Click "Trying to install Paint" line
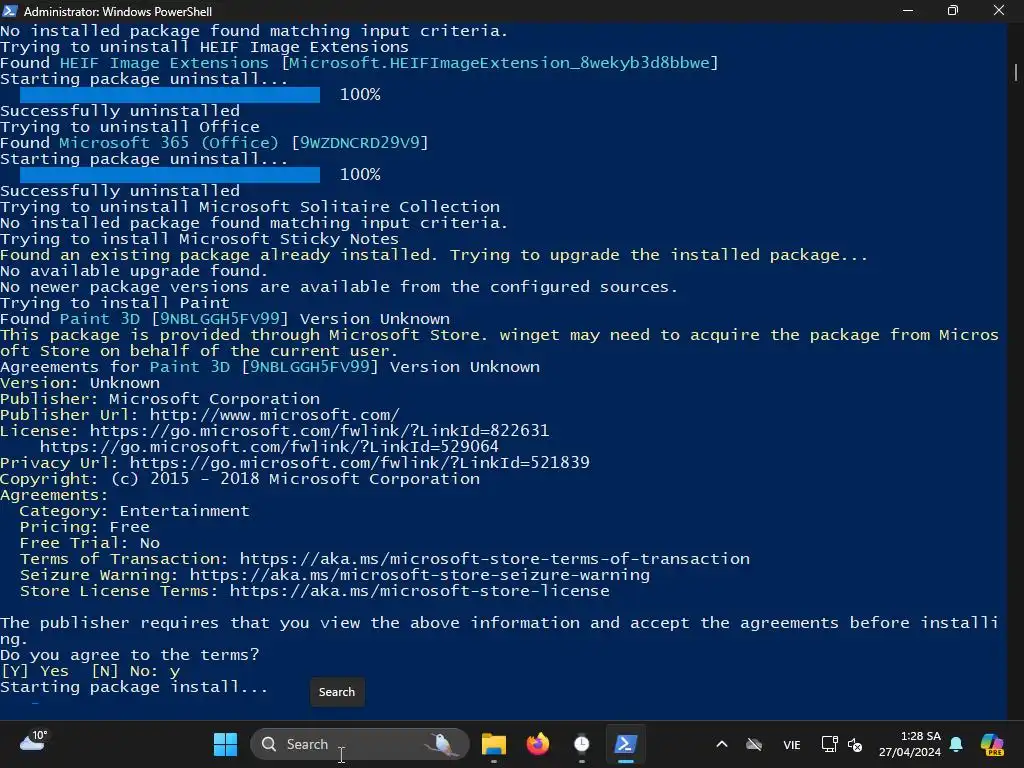1024x768 pixels. pyautogui.click(x=115, y=303)
